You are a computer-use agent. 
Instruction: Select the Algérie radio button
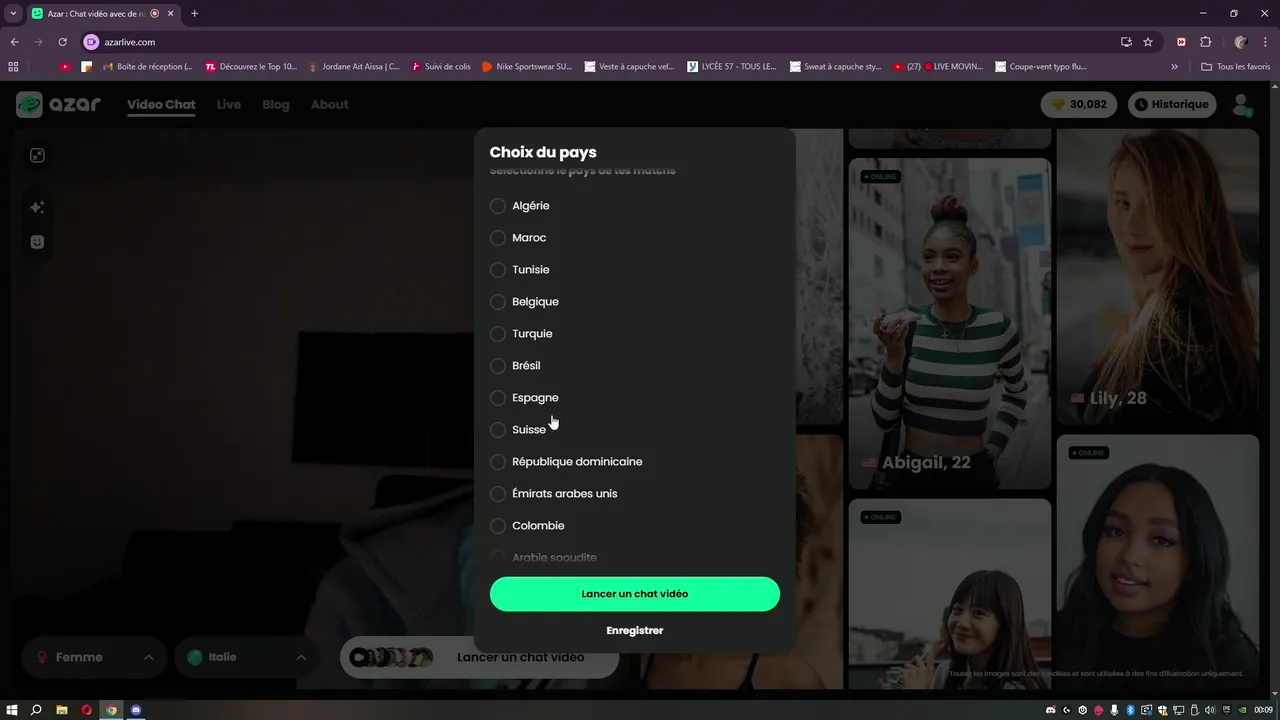pos(498,206)
